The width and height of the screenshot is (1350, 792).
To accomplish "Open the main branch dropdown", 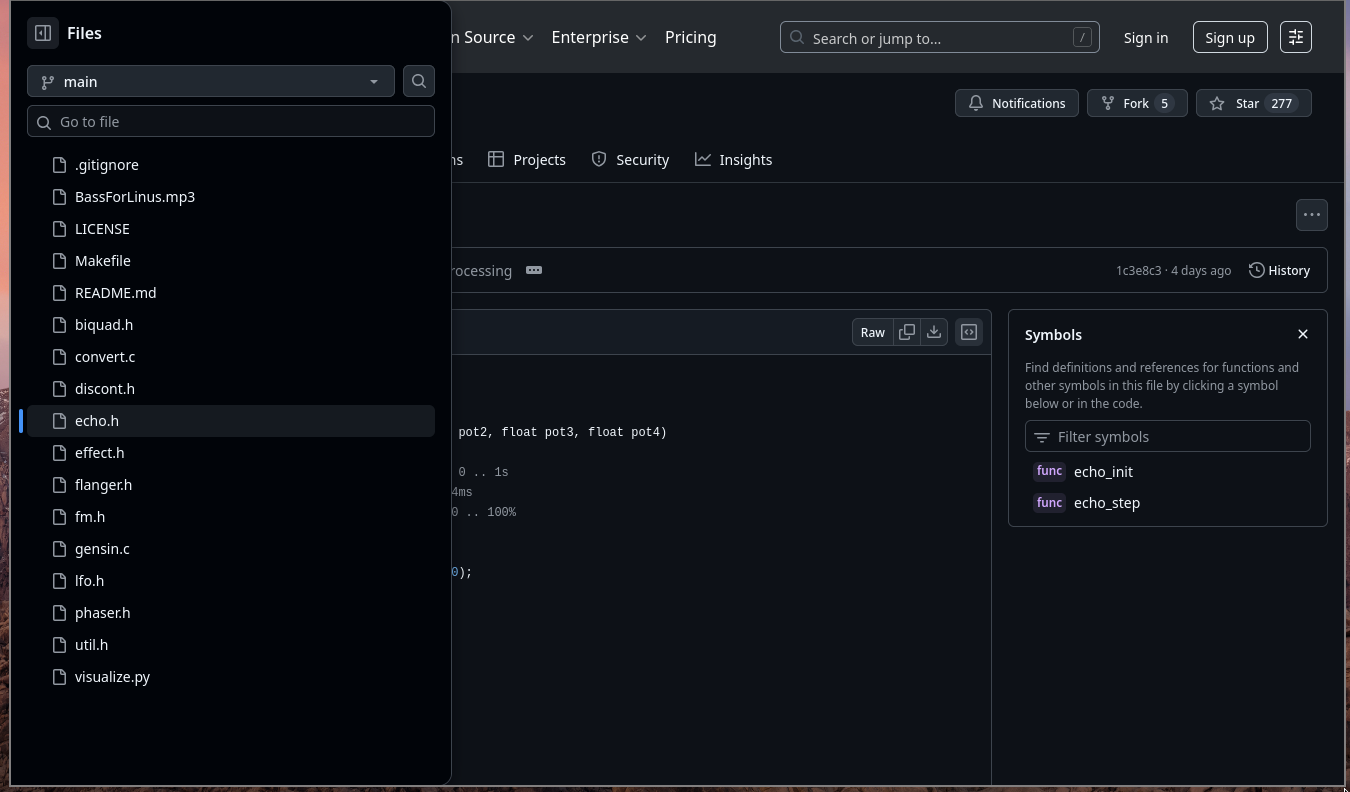I will pyautogui.click(x=211, y=82).
